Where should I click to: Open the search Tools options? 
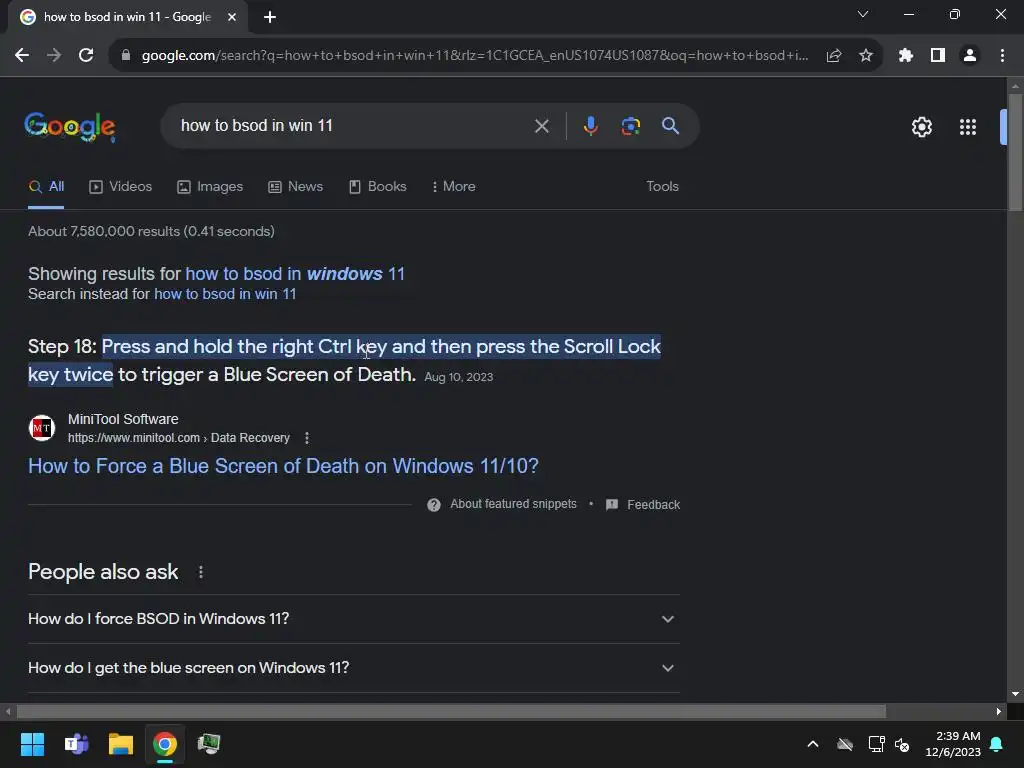[662, 187]
